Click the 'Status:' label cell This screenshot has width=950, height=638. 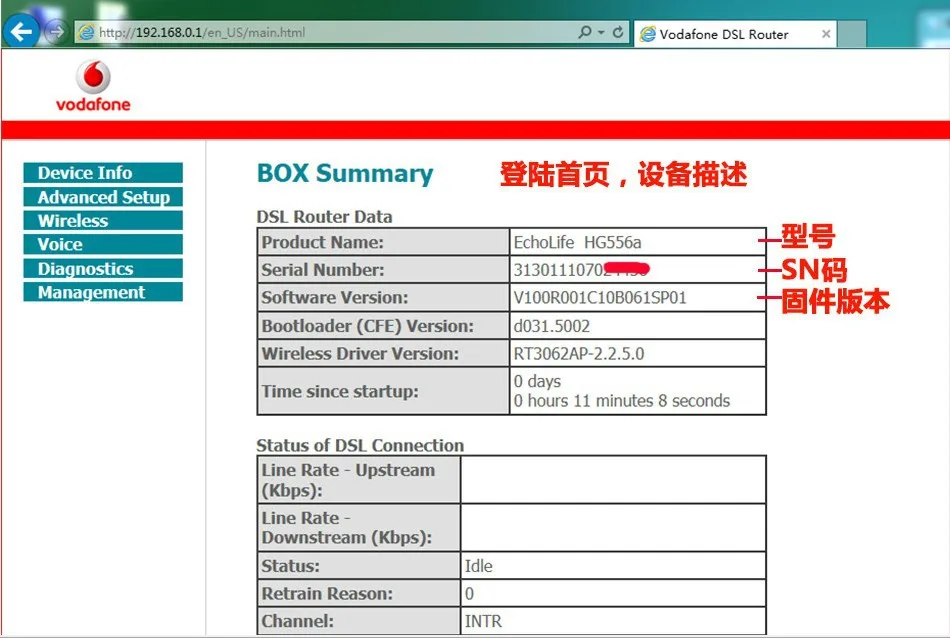[x=359, y=566]
